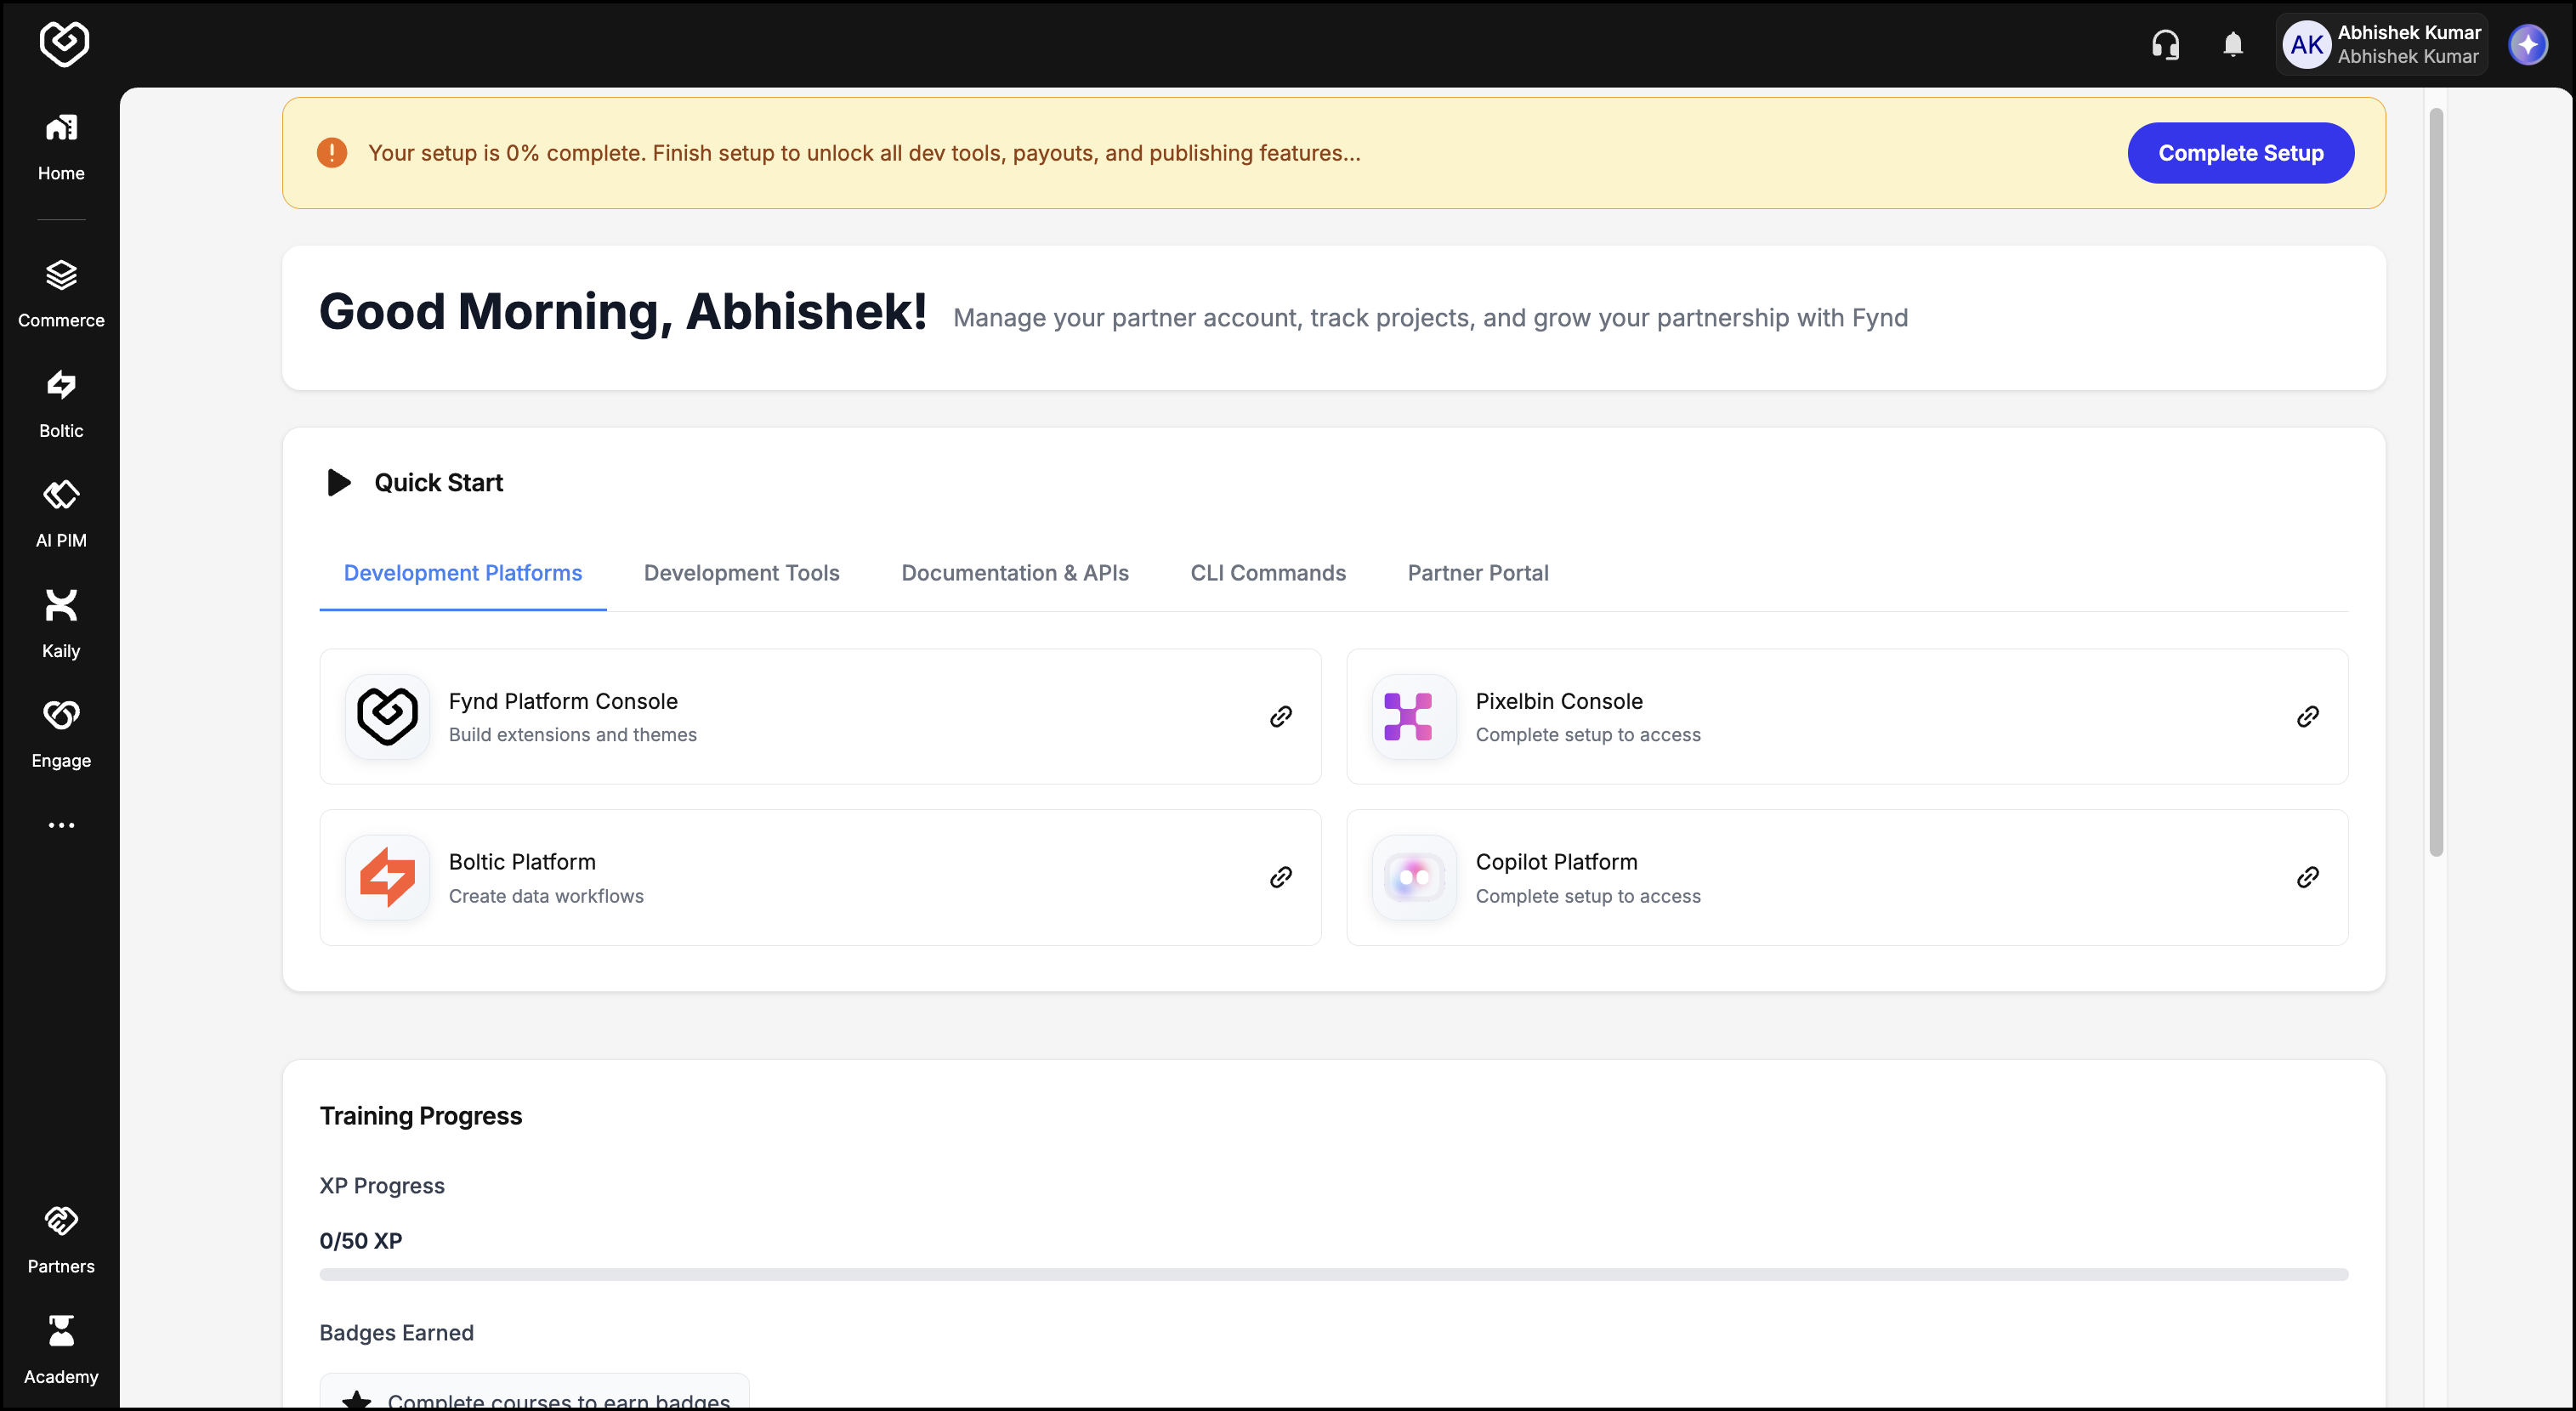
Task: Go to Home in the sidebar
Action: (61, 146)
